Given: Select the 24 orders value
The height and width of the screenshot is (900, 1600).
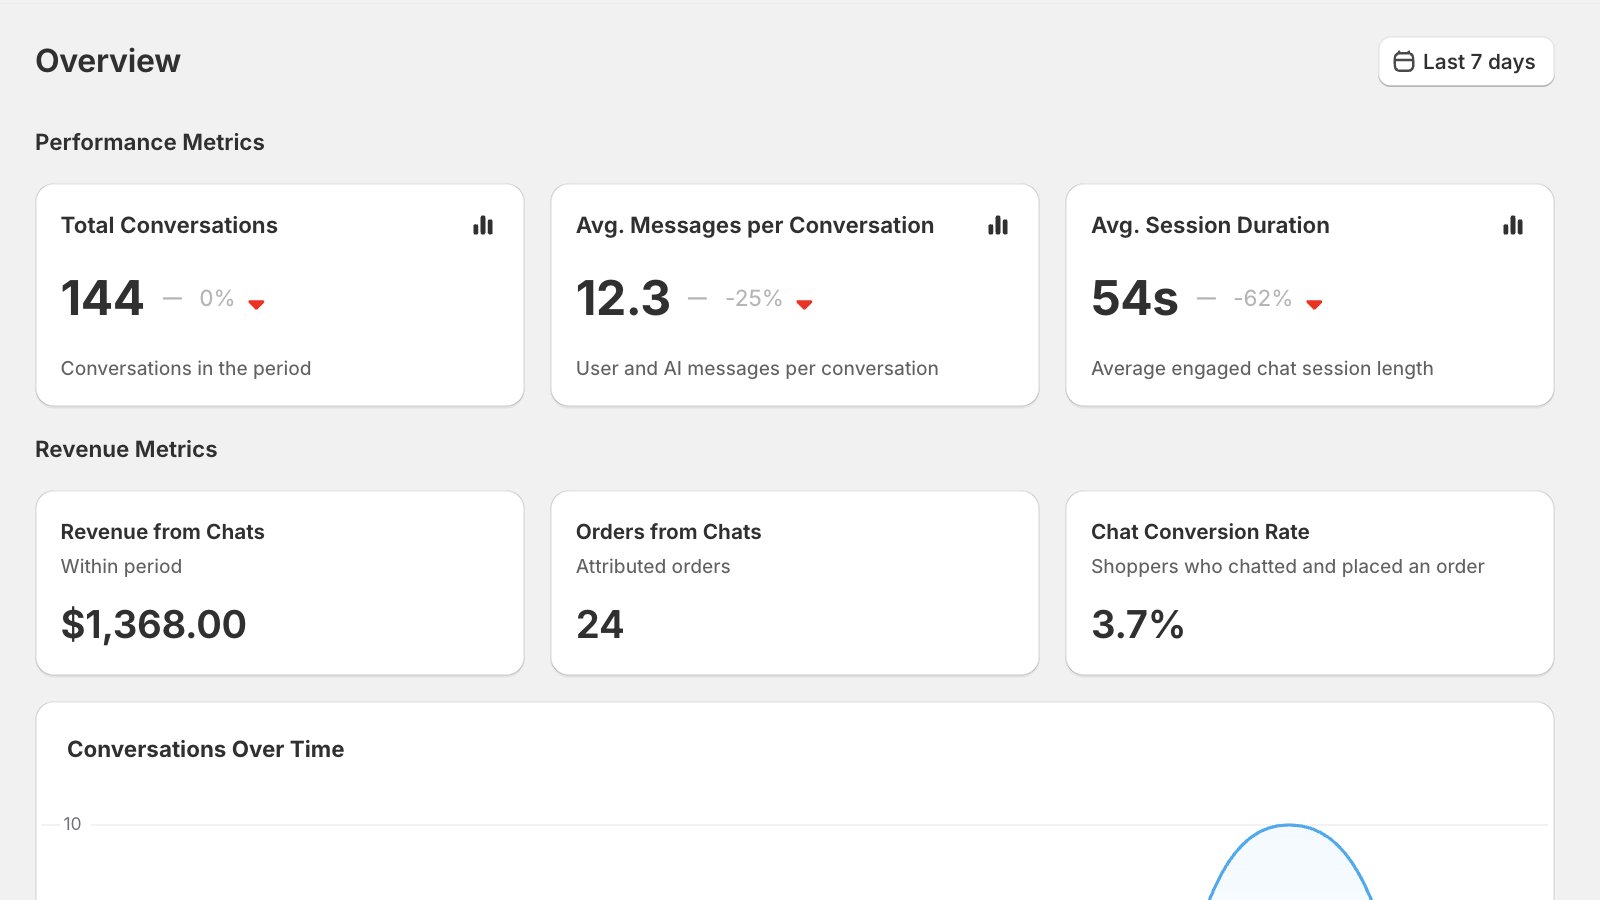Looking at the screenshot, I should (600, 625).
